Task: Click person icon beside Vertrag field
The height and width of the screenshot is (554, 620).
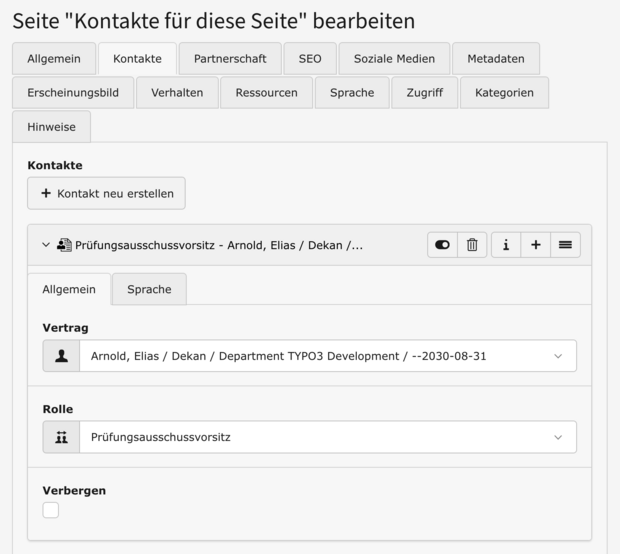Action: (61, 356)
